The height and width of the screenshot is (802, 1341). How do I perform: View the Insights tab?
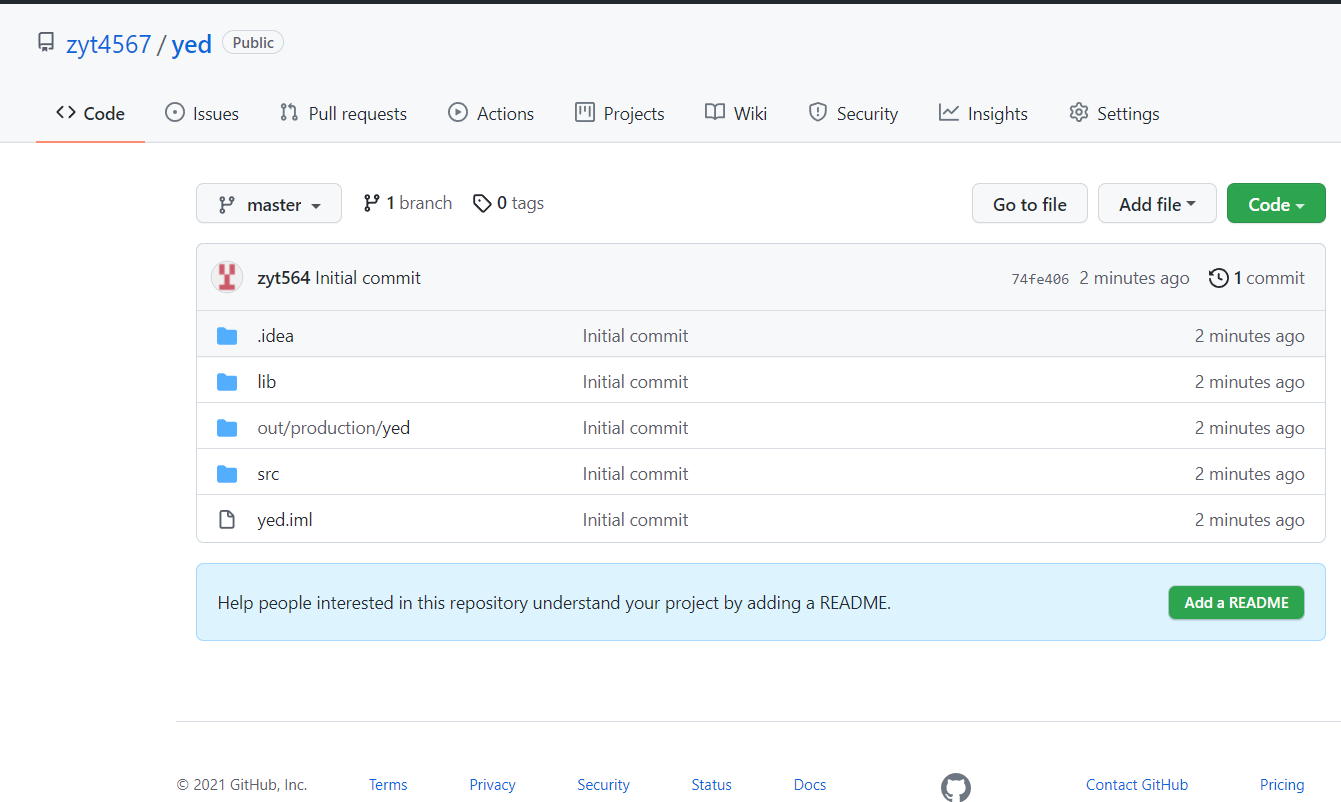[983, 113]
